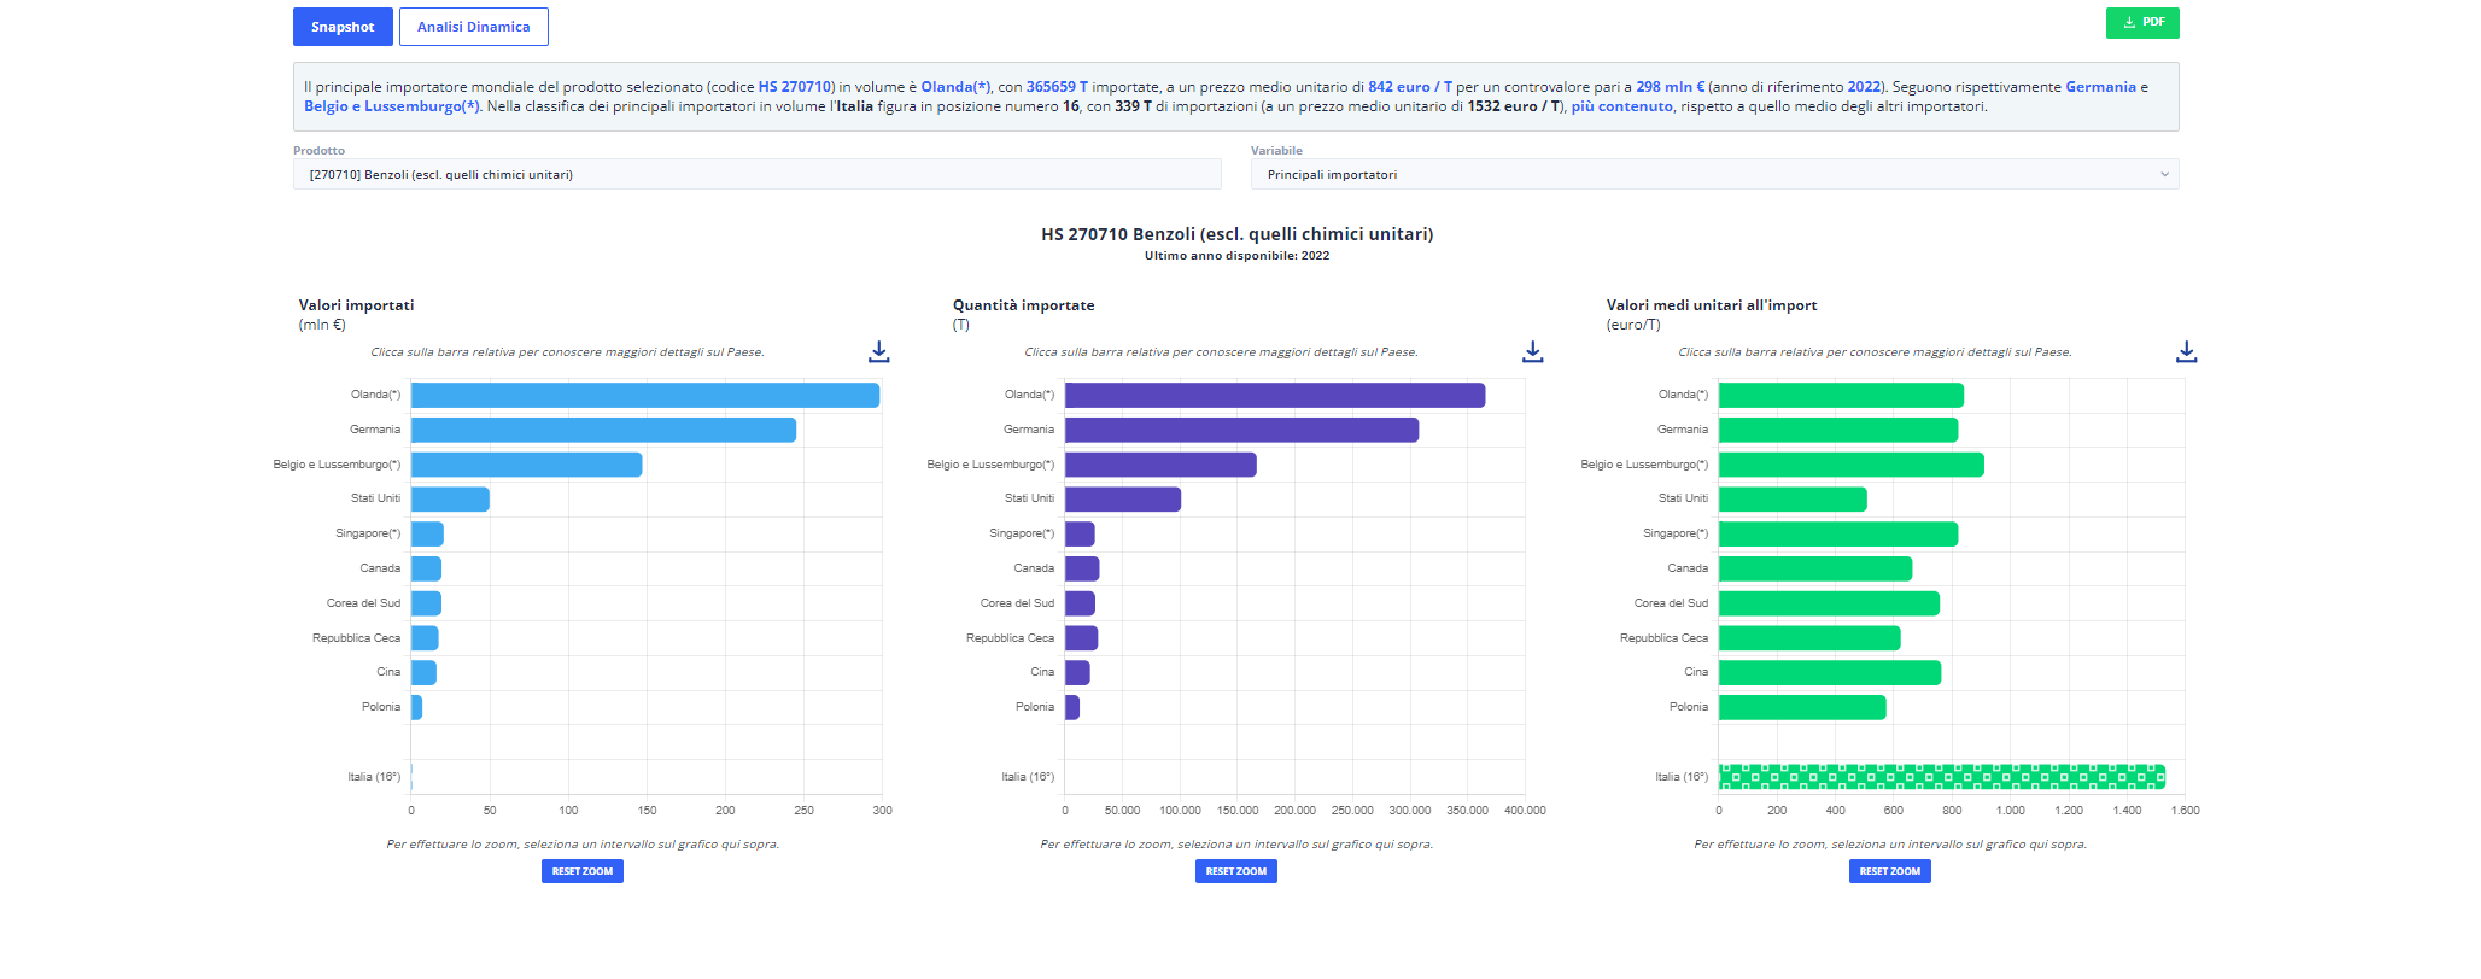Image resolution: width=2481 pixels, height=979 pixels.
Task: Switch to the Analisi Dinamica tab
Action: tap(473, 27)
